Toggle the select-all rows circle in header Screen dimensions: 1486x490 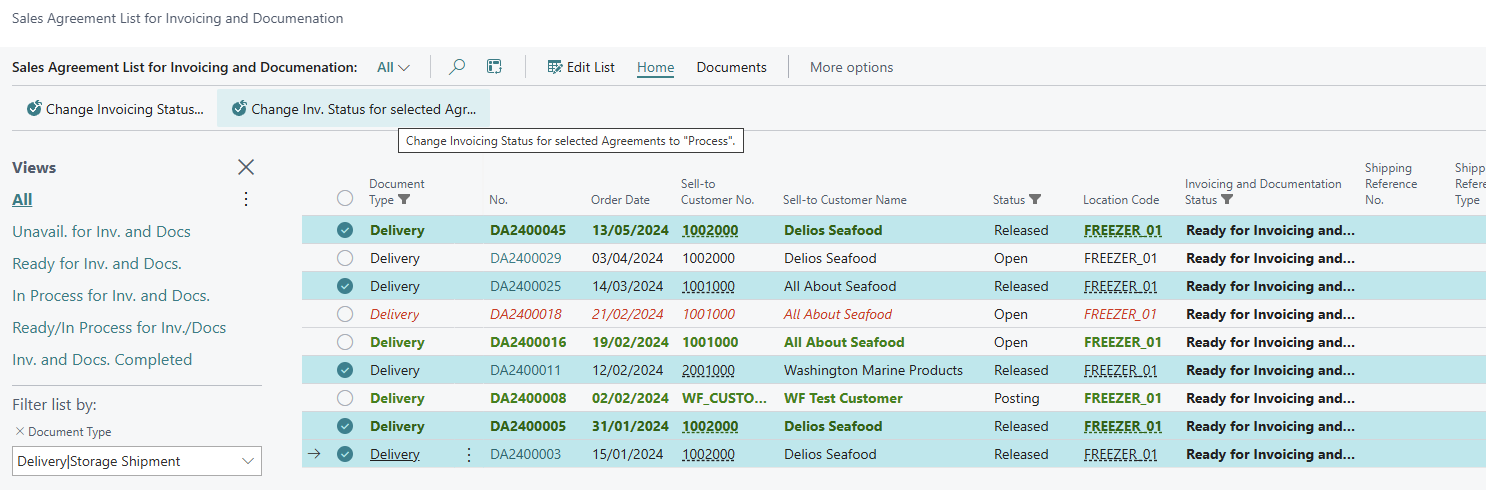pos(345,198)
